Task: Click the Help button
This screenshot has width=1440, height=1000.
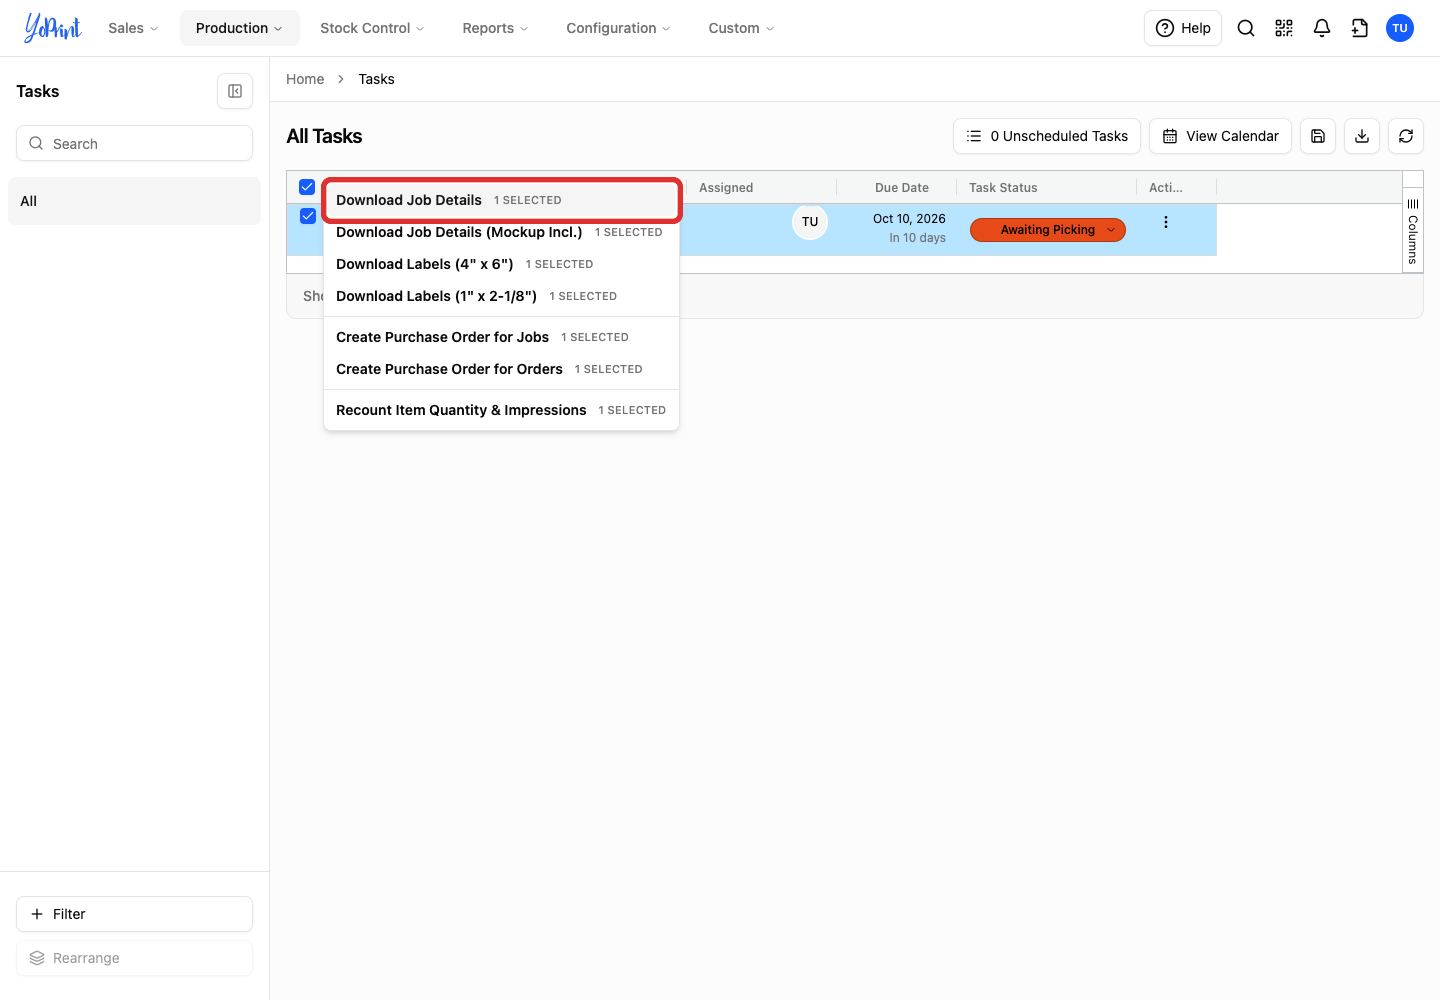Action: tap(1183, 28)
